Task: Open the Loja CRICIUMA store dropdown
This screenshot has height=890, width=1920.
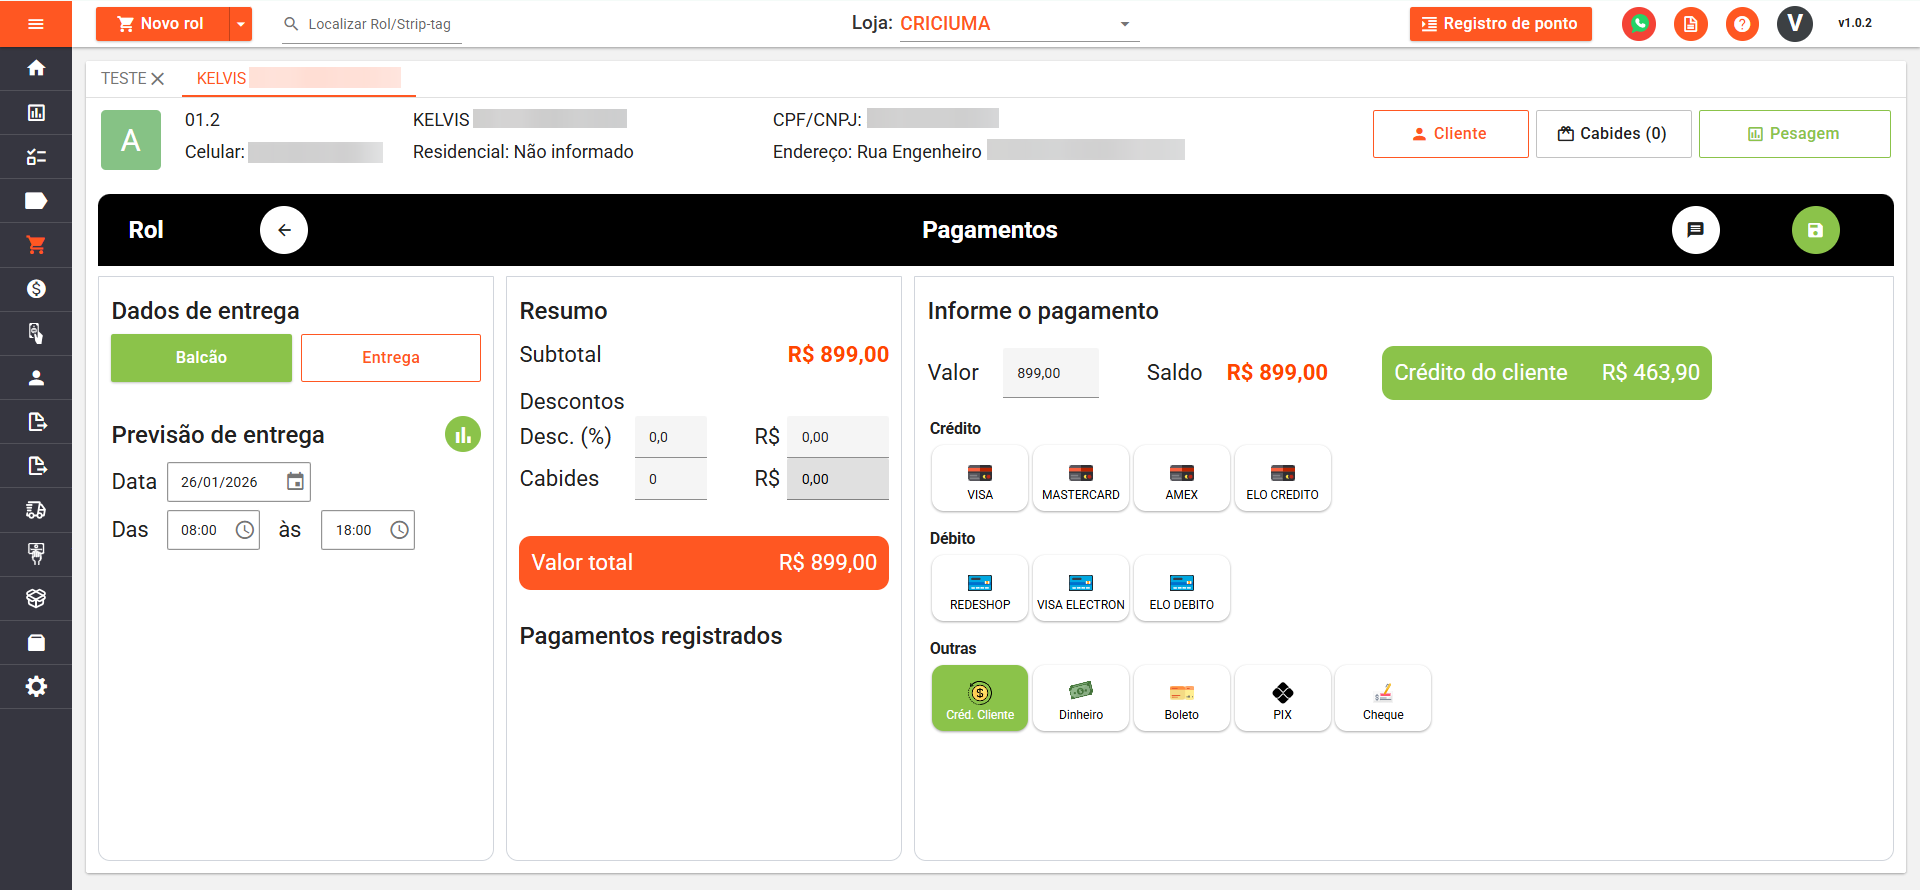Action: coord(1124,24)
